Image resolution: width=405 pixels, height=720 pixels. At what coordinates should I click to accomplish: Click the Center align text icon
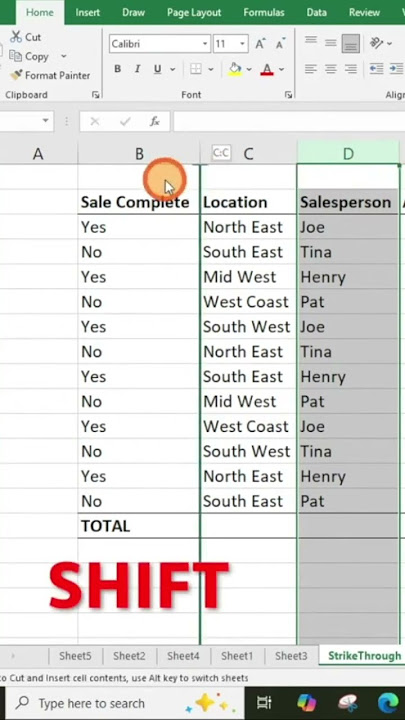click(331, 69)
